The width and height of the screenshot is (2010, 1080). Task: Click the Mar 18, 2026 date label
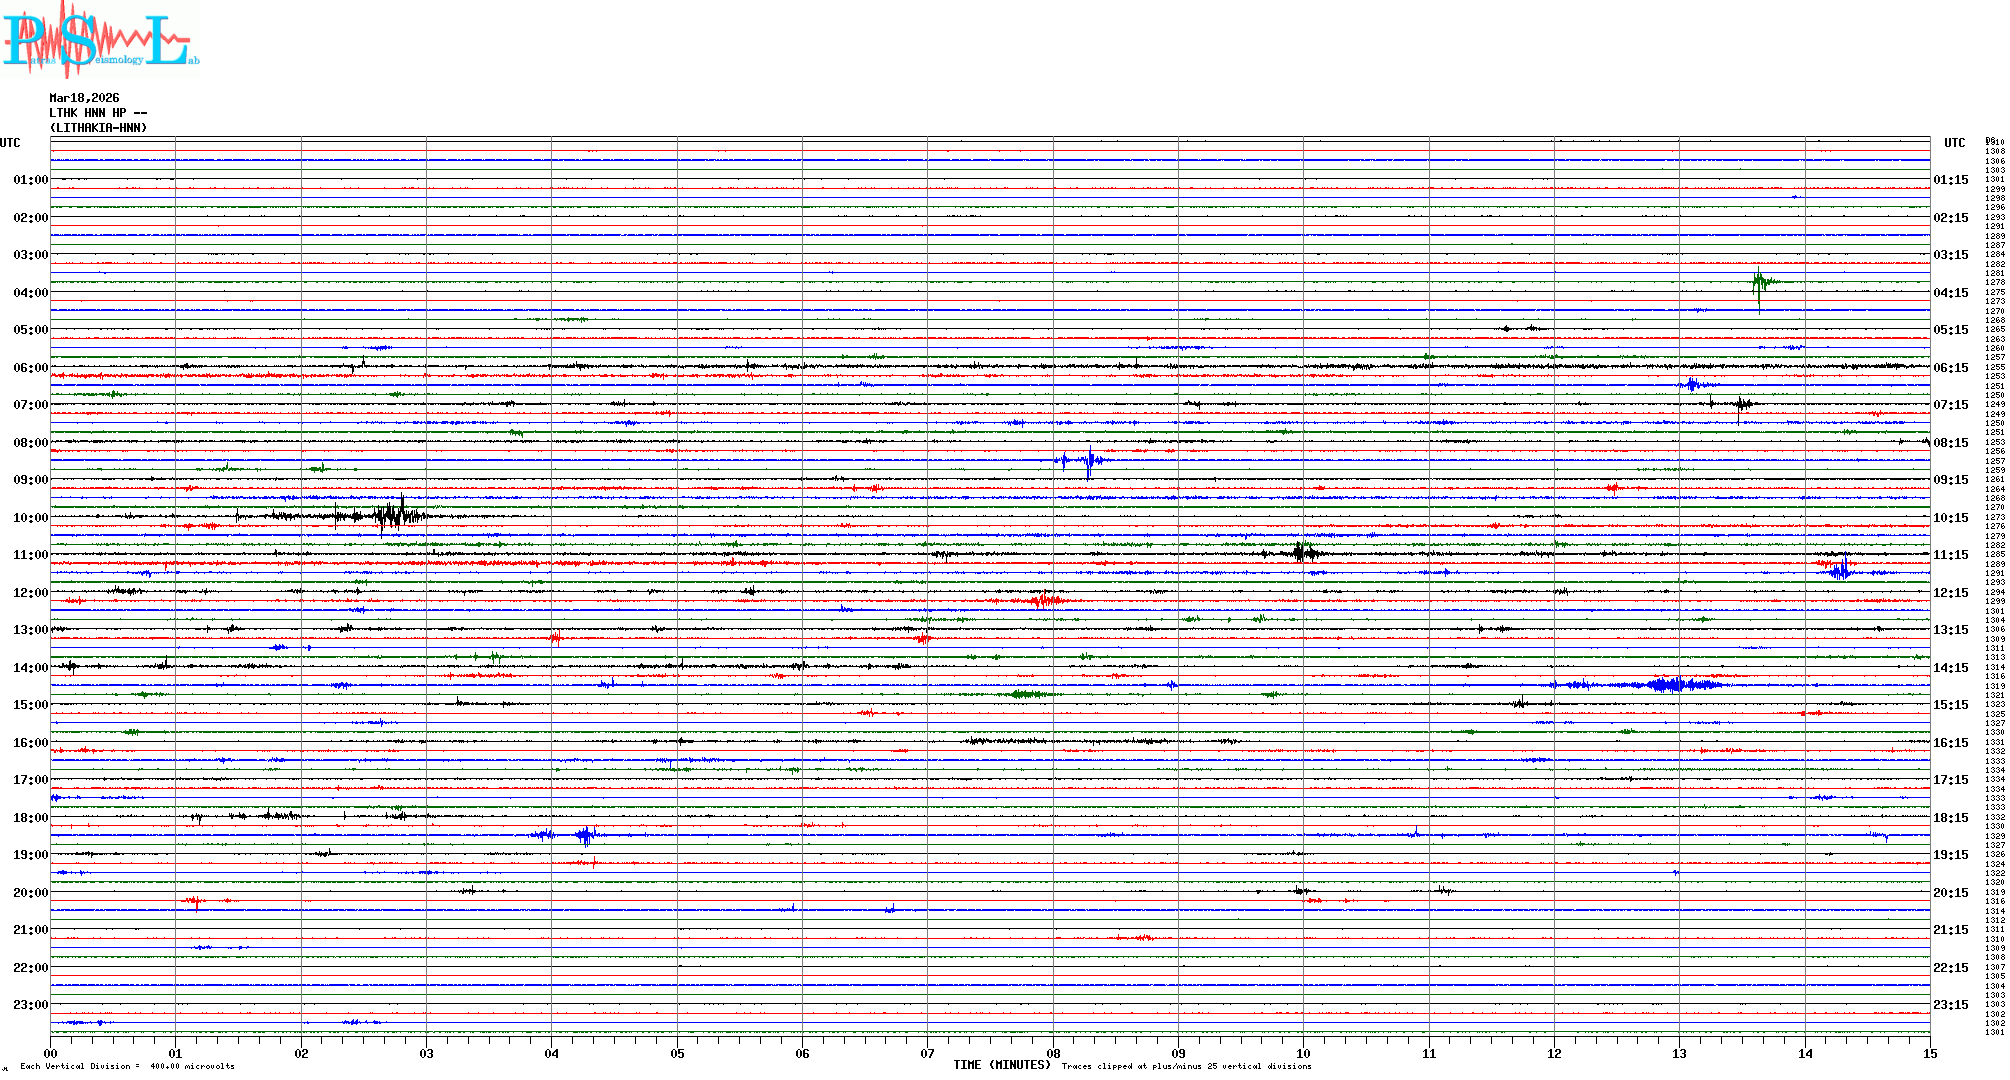pos(84,98)
